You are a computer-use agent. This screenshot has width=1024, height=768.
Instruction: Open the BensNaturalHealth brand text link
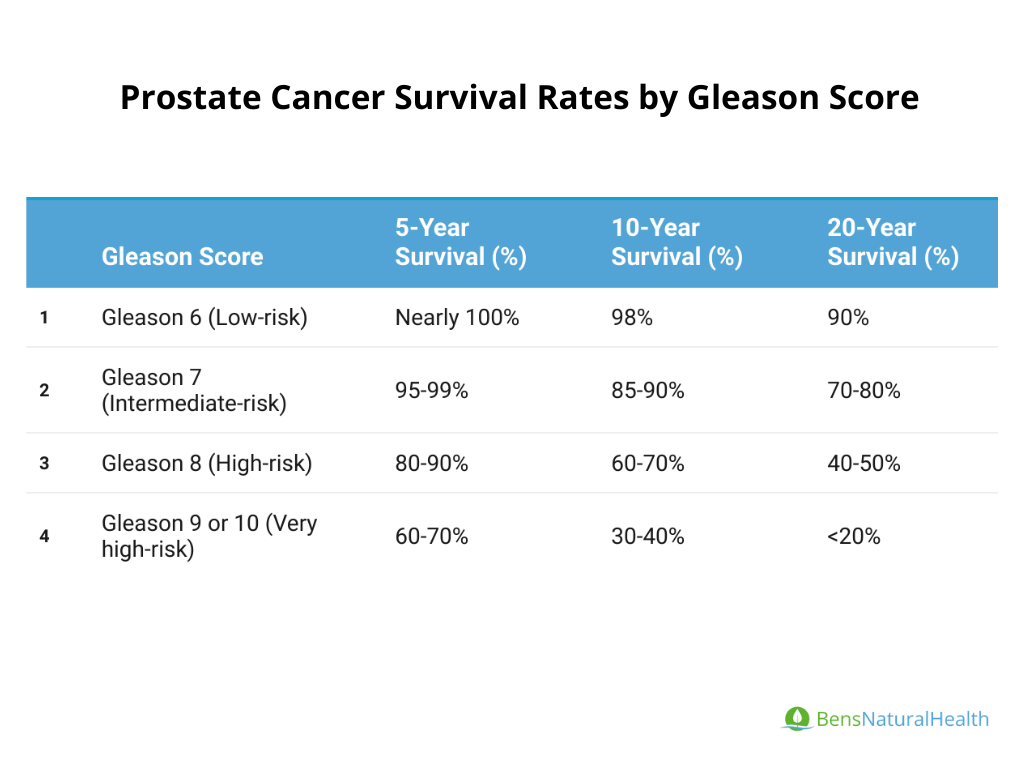[902, 719]
